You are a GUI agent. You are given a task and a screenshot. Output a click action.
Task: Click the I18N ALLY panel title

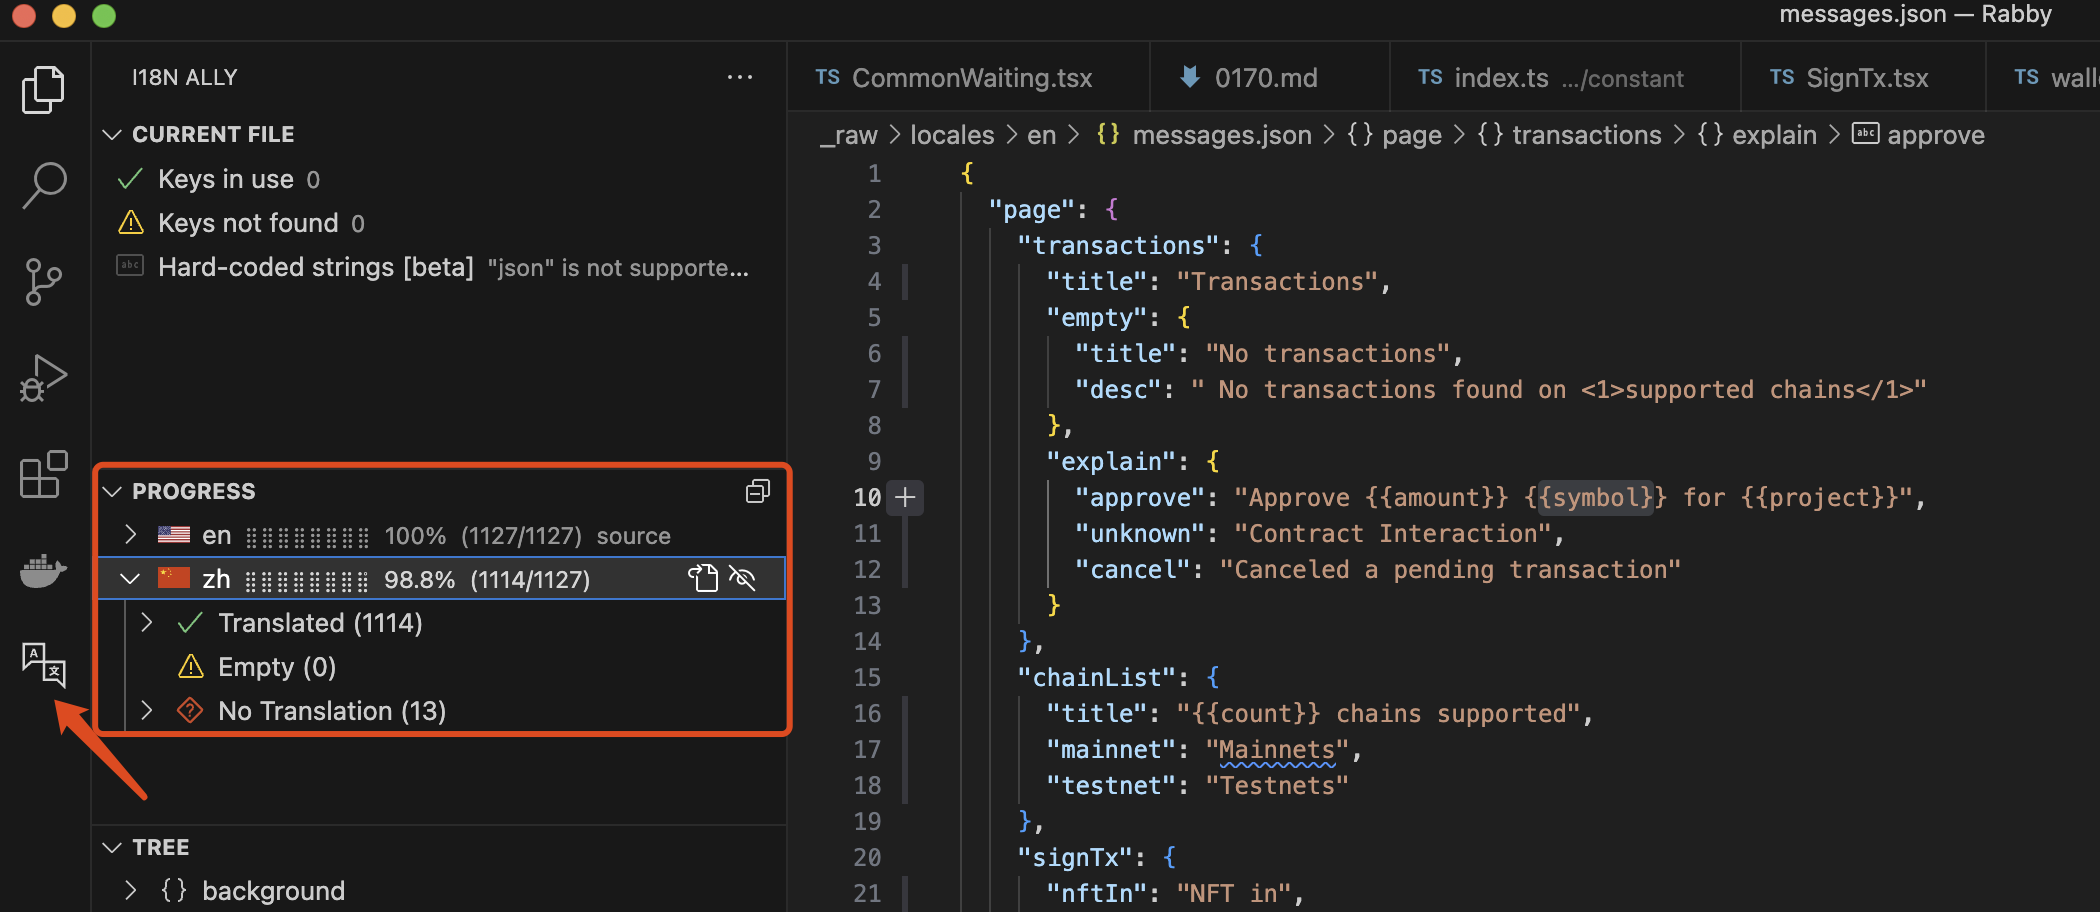pos(185,77)
